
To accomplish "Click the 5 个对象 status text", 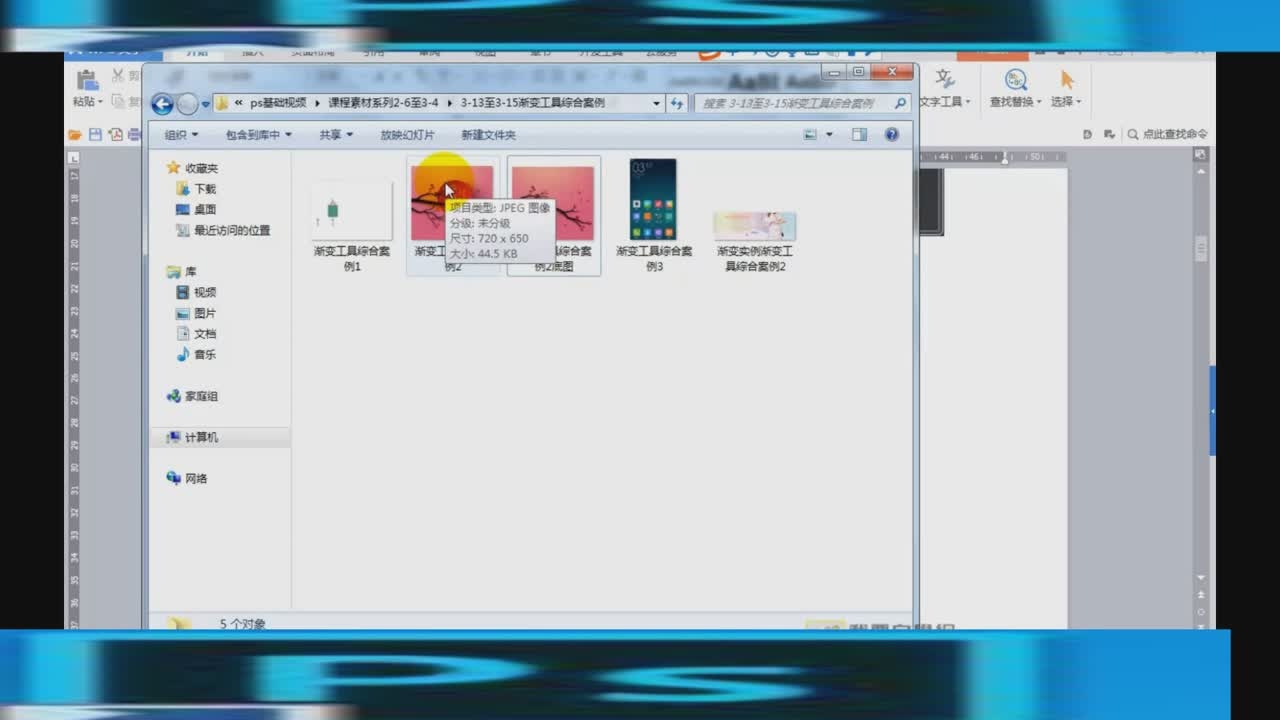I will click(243, 624).
